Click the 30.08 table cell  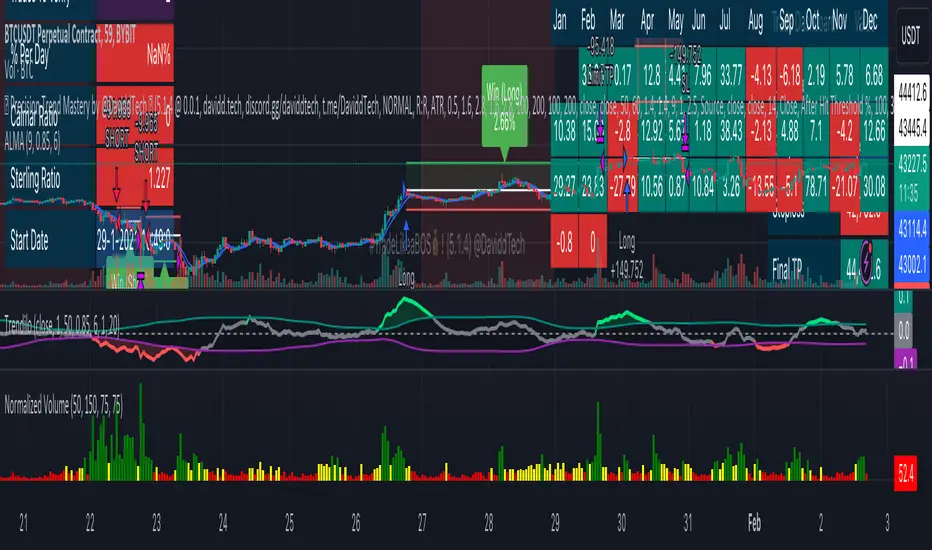click(874, 186)
